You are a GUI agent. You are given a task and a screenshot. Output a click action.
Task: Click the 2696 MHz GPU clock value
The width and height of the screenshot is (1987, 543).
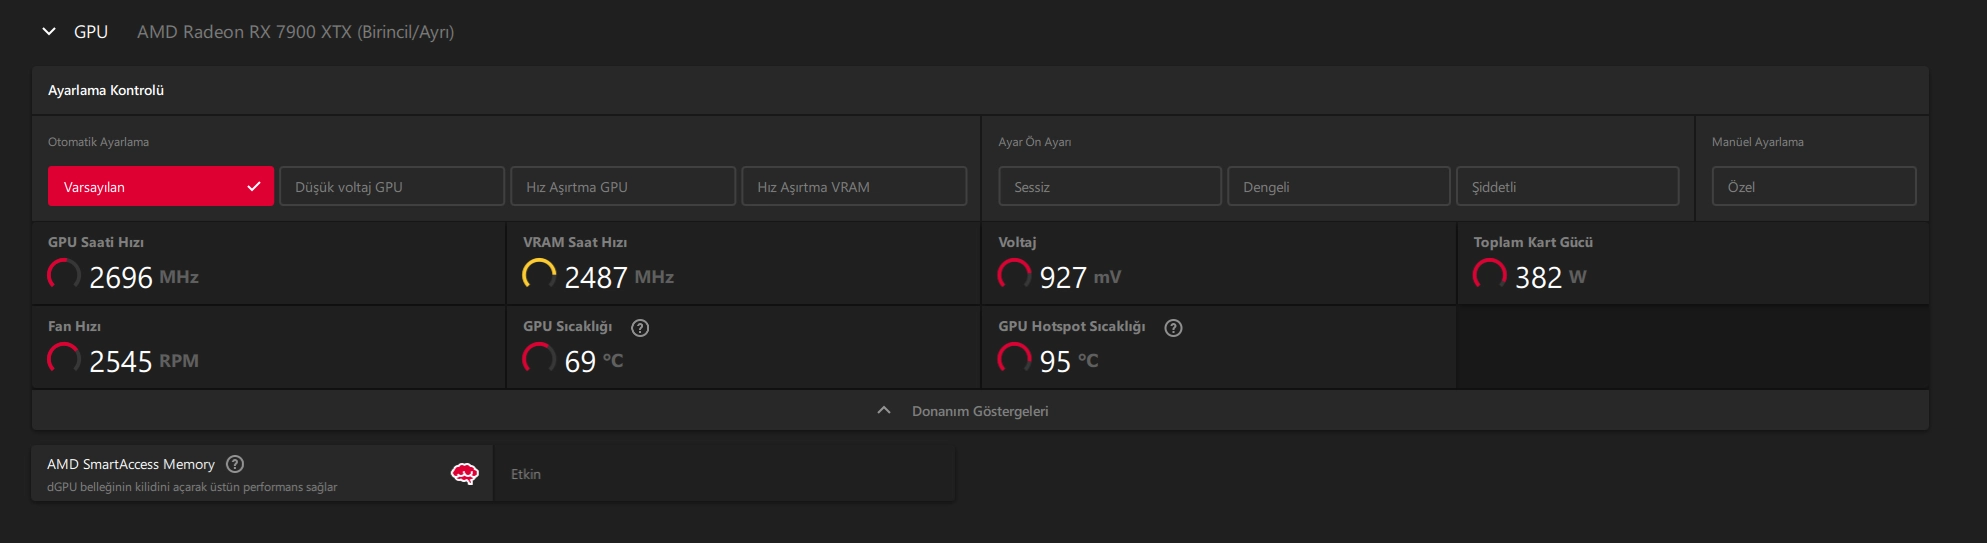144,277
